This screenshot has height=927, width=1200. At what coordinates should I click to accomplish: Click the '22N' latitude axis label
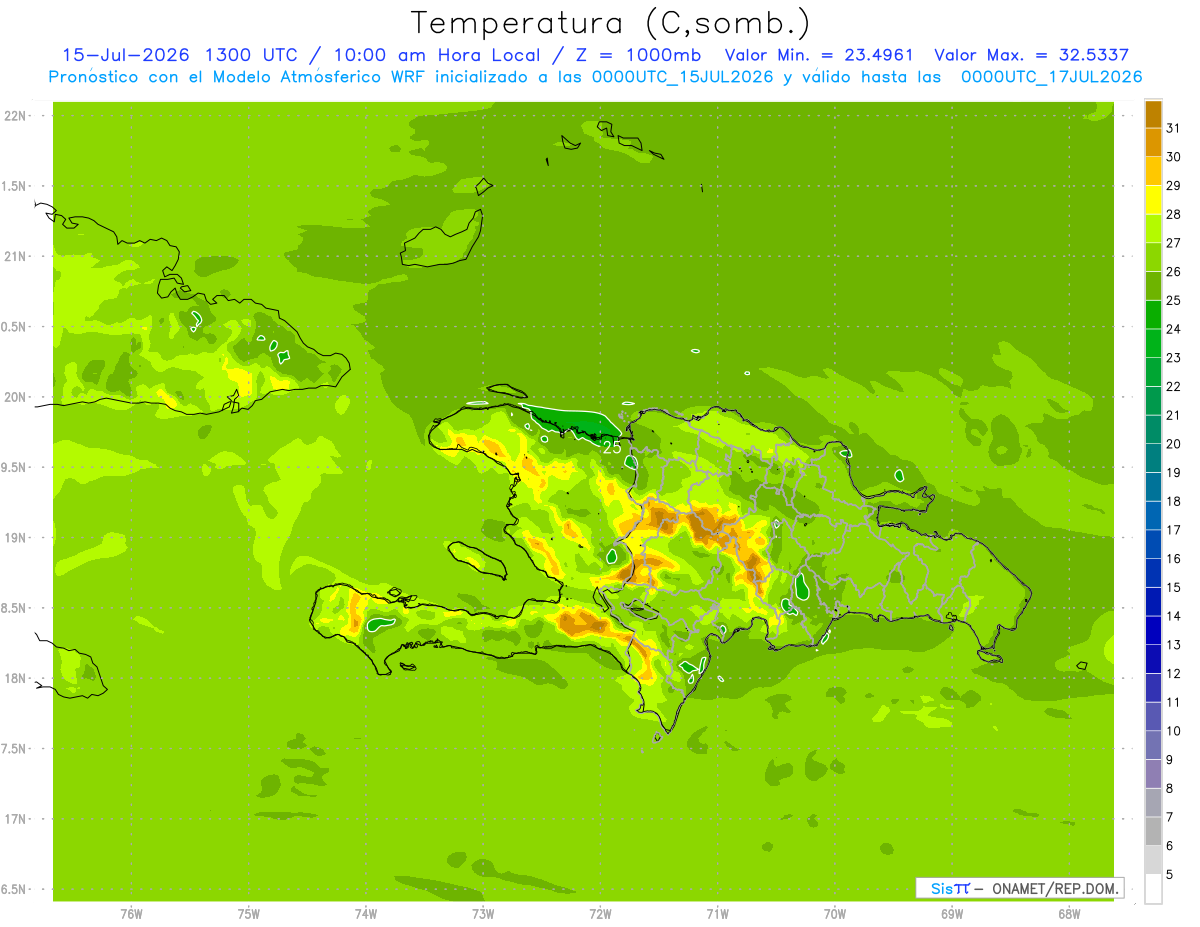(15, 116)
